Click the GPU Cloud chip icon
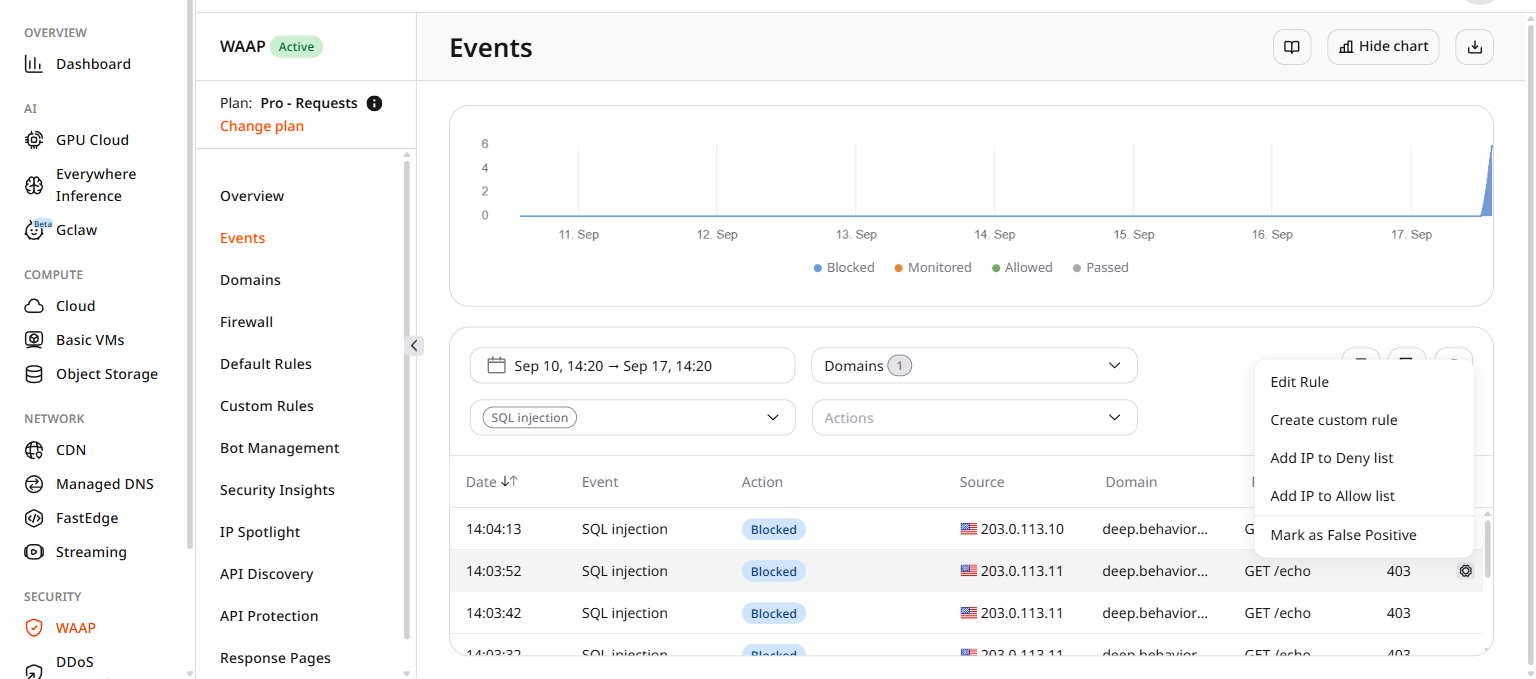Screen dimensions: 1536x679 tap(34, 140)
